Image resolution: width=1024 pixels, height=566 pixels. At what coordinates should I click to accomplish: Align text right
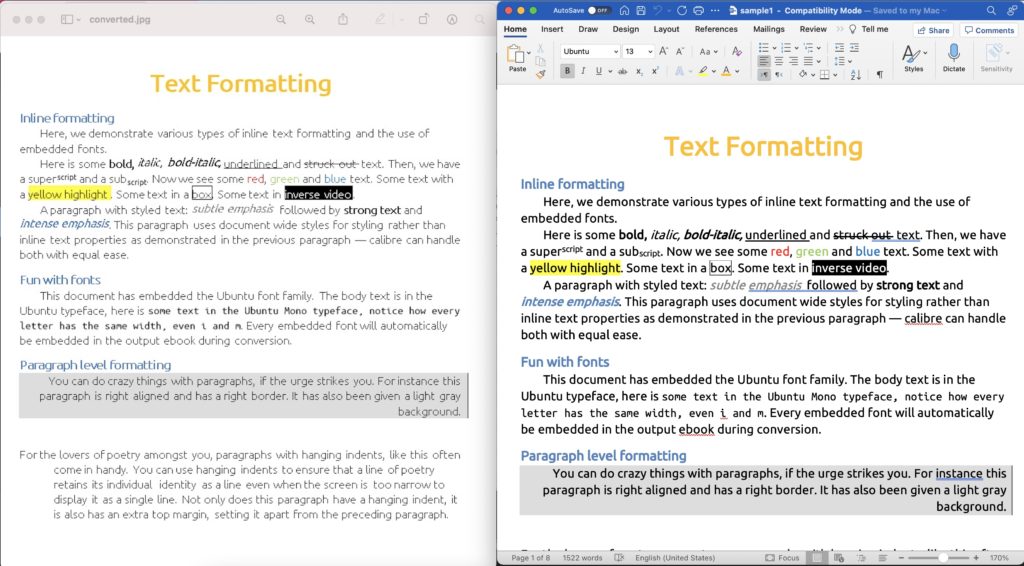[793, 61]
